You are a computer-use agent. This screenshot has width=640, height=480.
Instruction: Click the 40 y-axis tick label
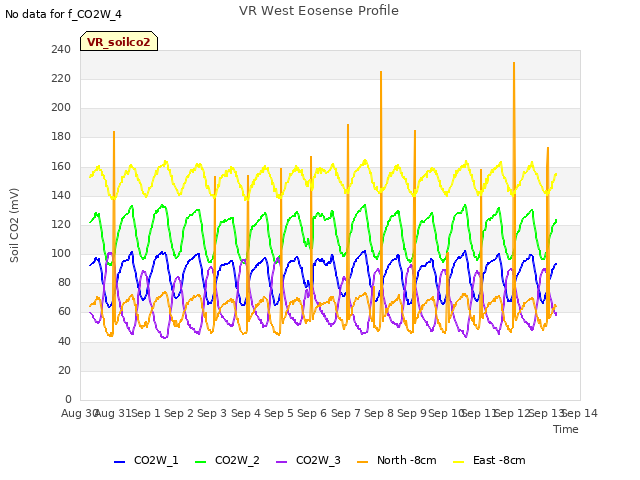point(64,342)
